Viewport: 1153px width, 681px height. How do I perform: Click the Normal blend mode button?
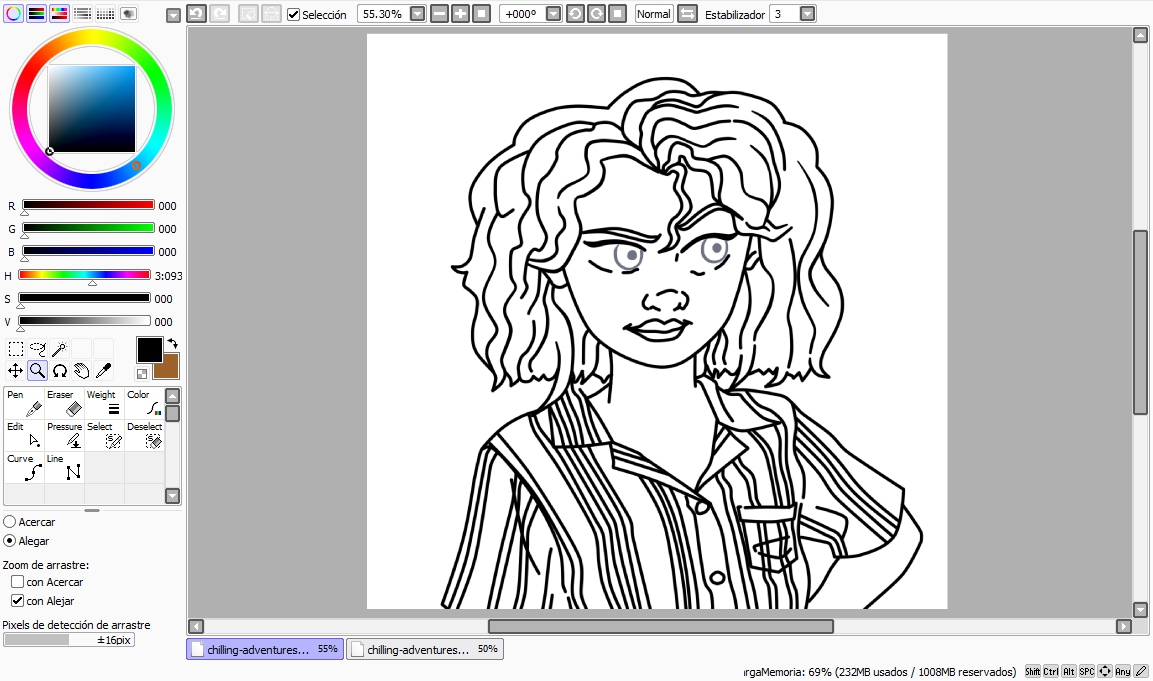(x=654, y=13)
